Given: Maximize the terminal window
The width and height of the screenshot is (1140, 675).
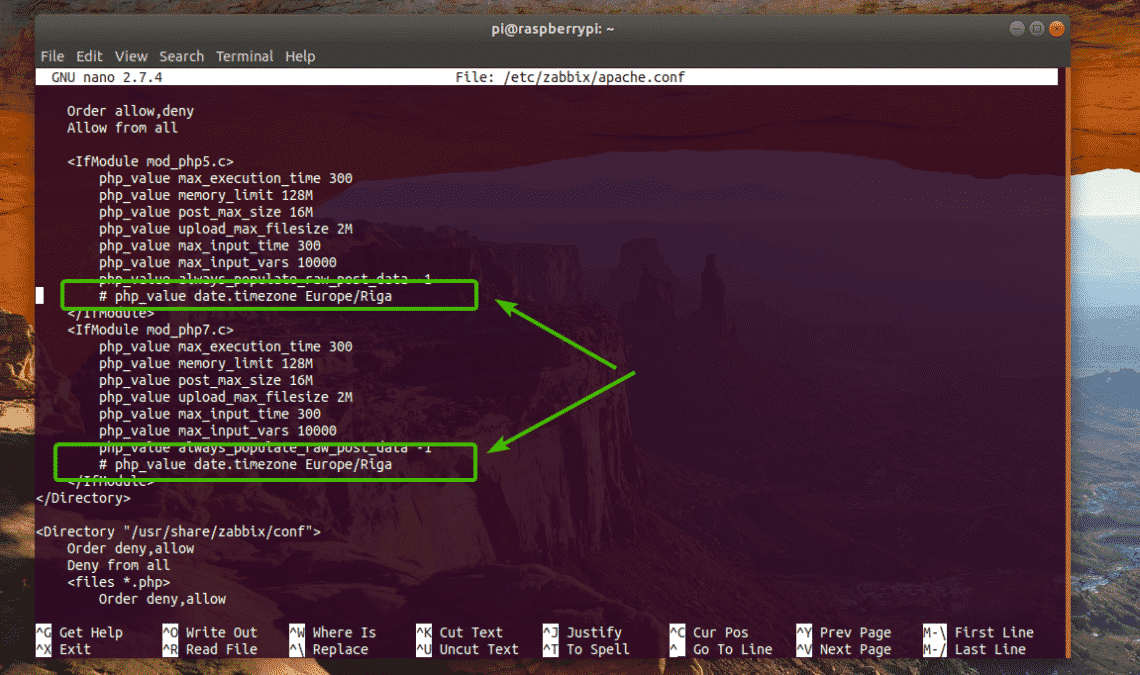Looking at the screenshot, I should coord(1036,28).
